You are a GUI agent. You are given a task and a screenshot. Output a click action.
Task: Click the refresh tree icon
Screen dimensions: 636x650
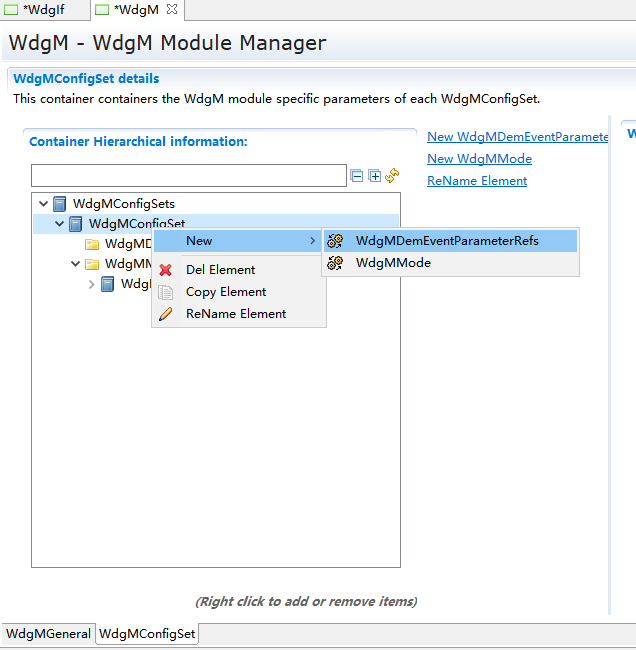(392, 176)
